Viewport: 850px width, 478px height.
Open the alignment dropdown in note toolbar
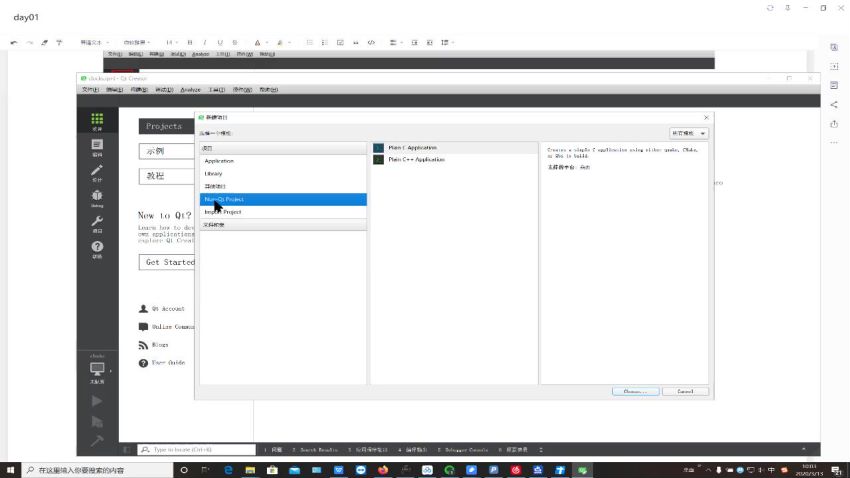coord(395,42)
